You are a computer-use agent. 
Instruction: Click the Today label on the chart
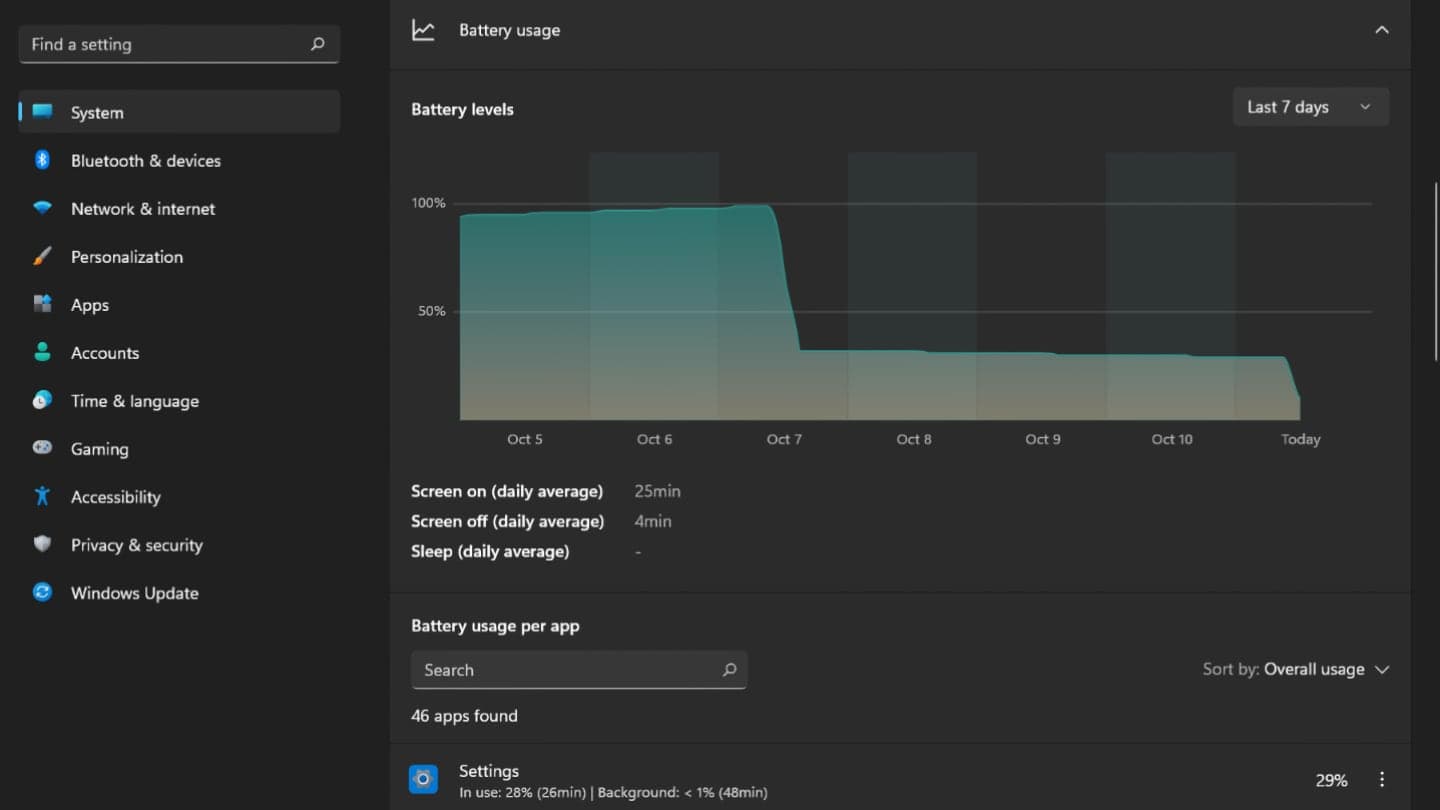(1301, 439)
